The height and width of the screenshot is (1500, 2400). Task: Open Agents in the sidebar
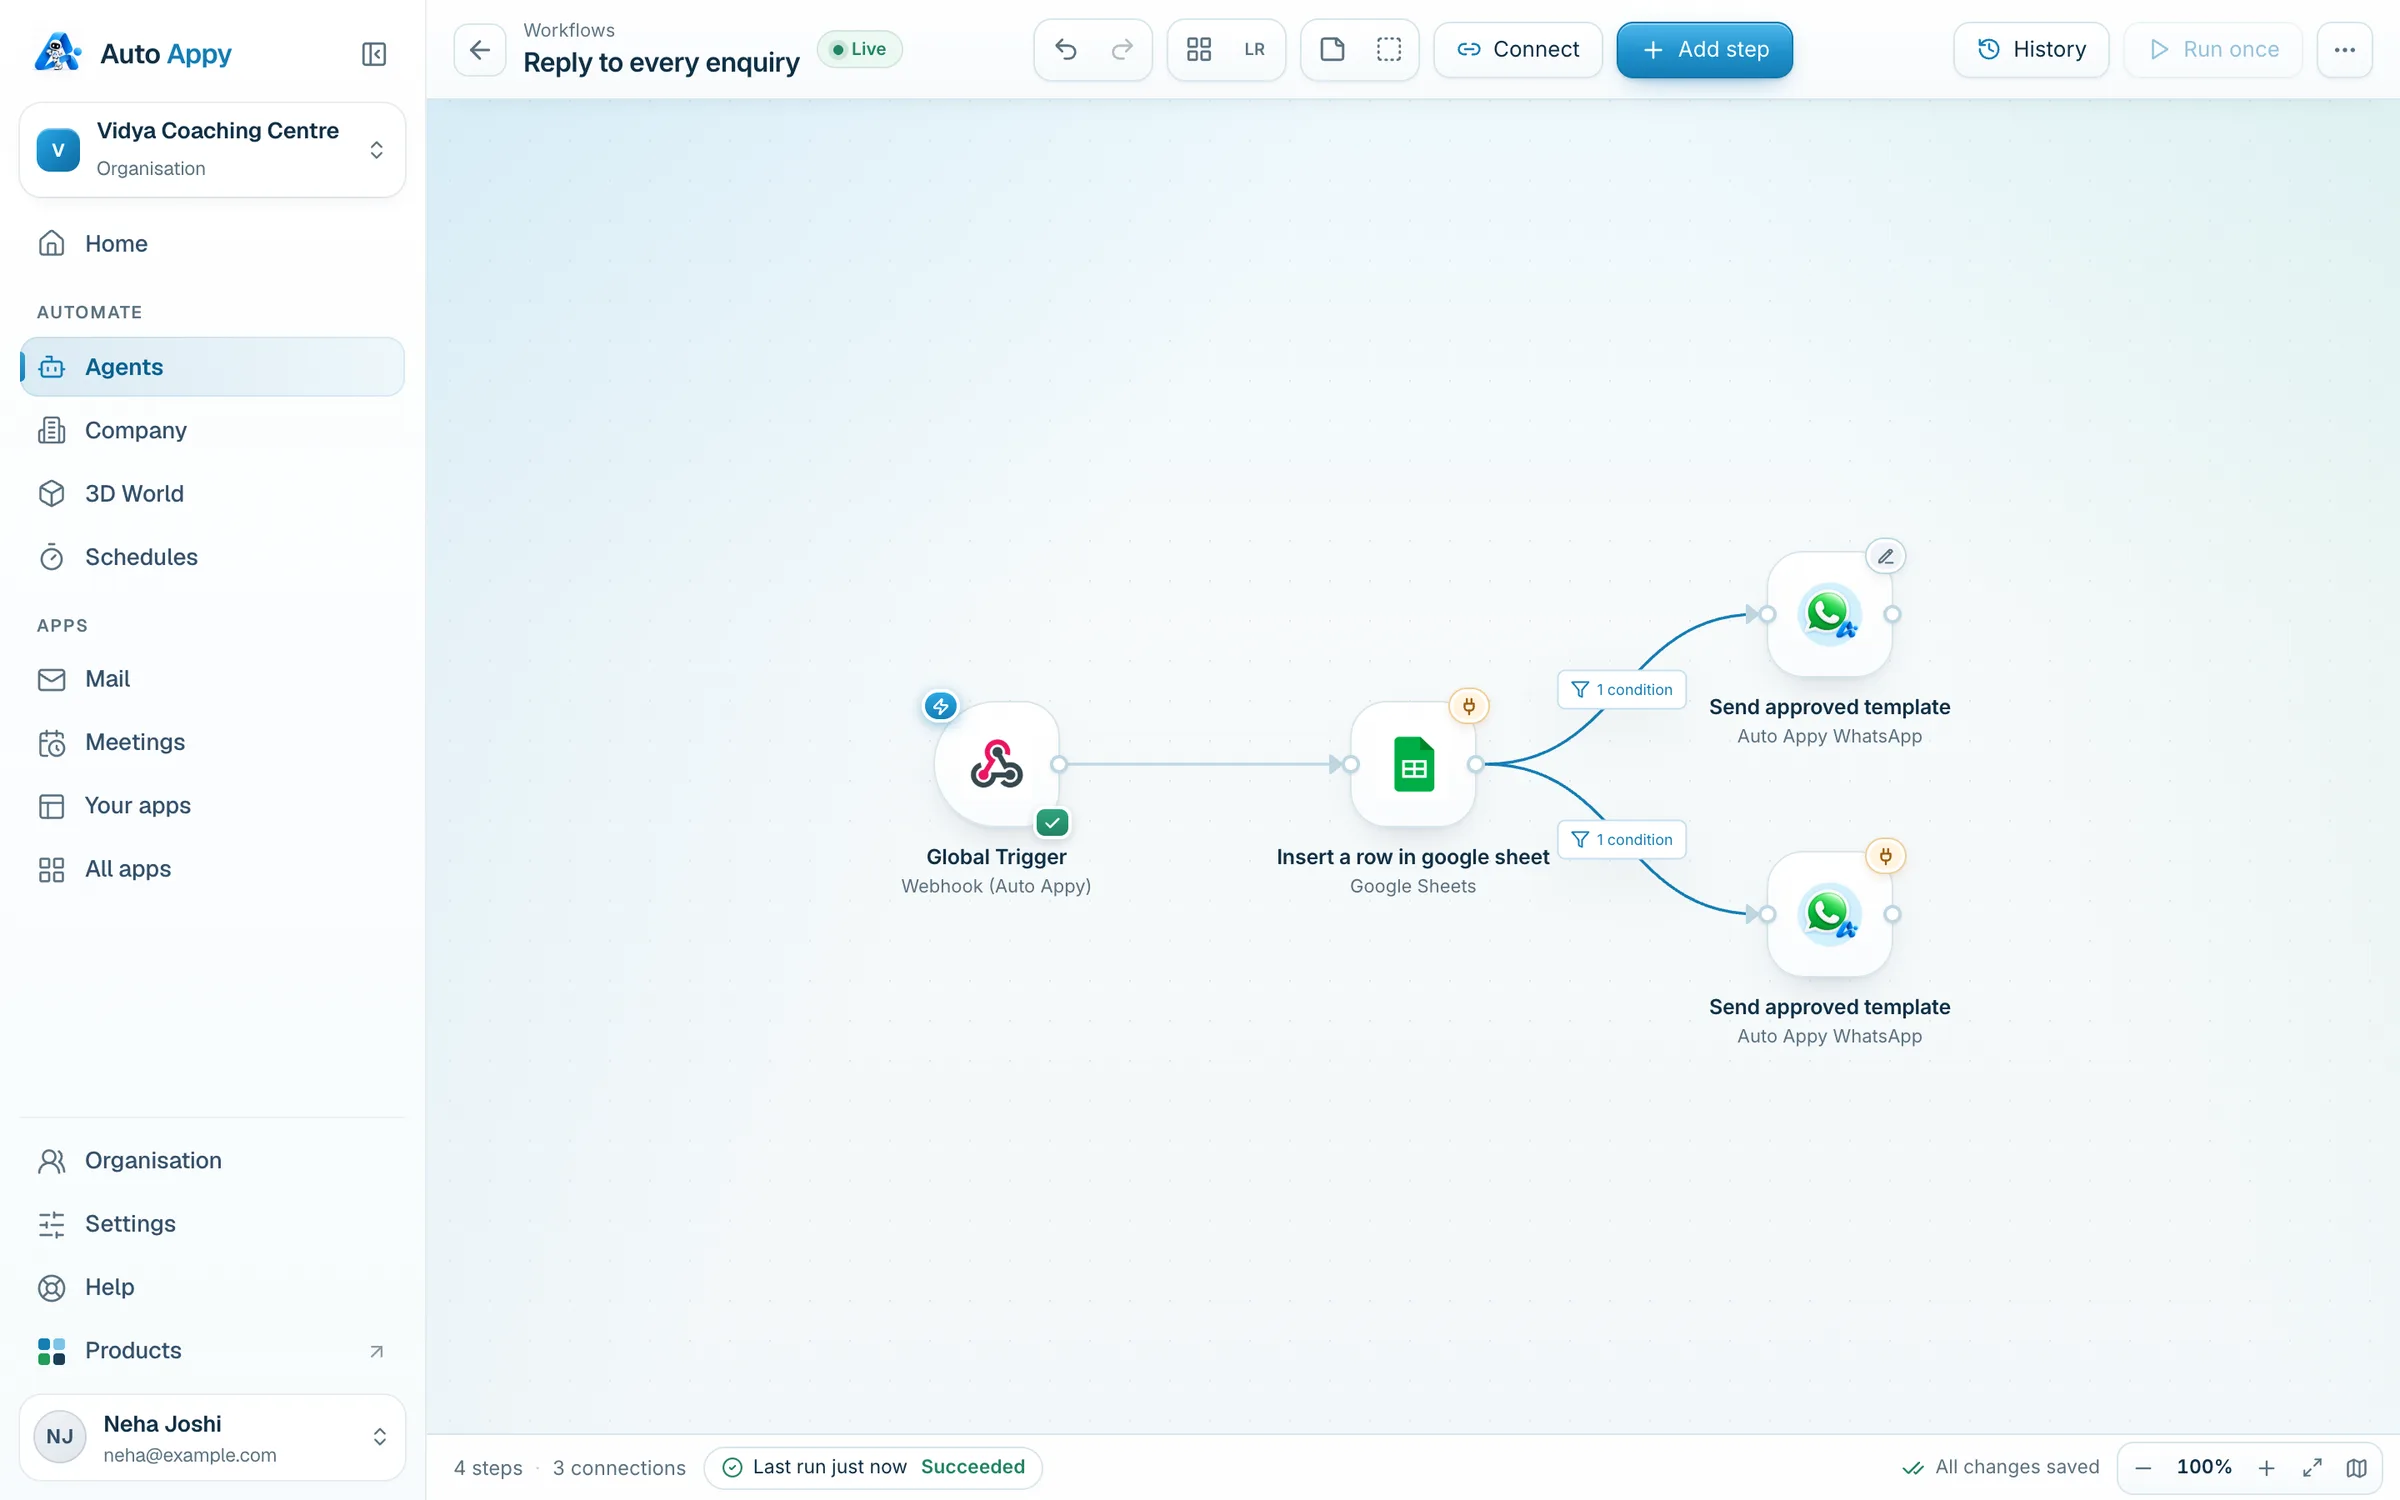[x=212, y=367]
